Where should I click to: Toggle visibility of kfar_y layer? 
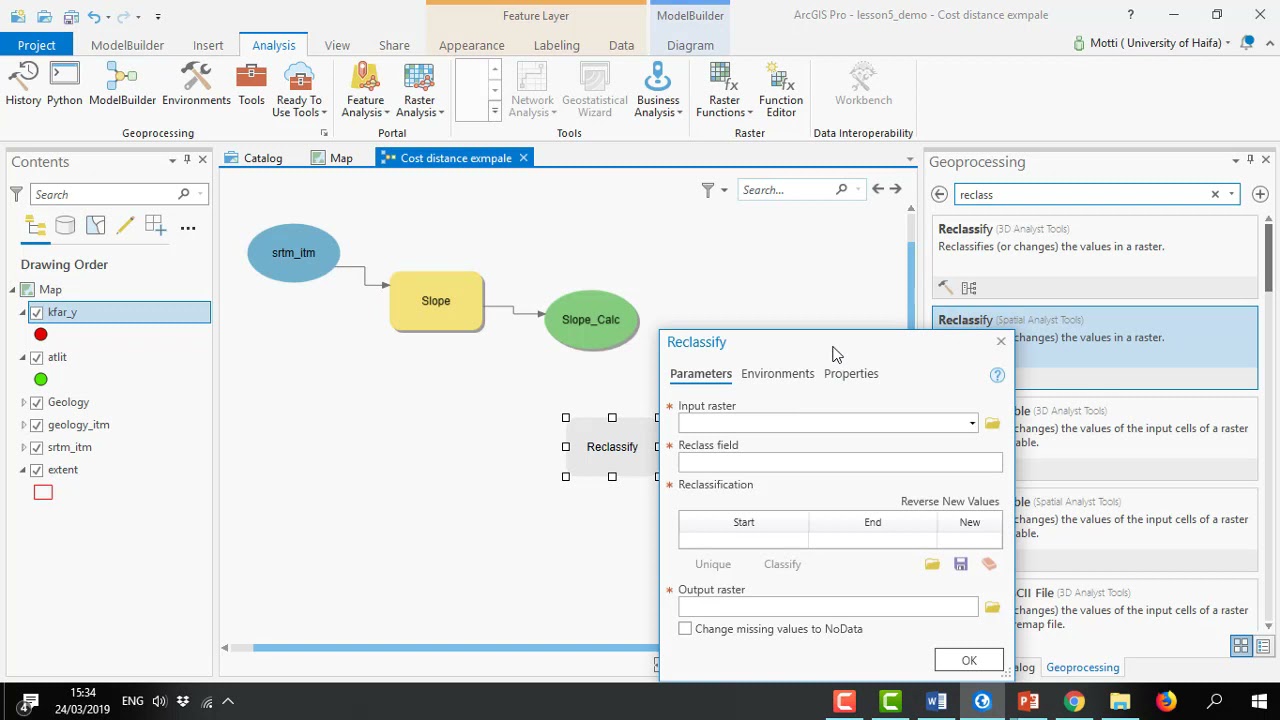click(x=37, y=313)
